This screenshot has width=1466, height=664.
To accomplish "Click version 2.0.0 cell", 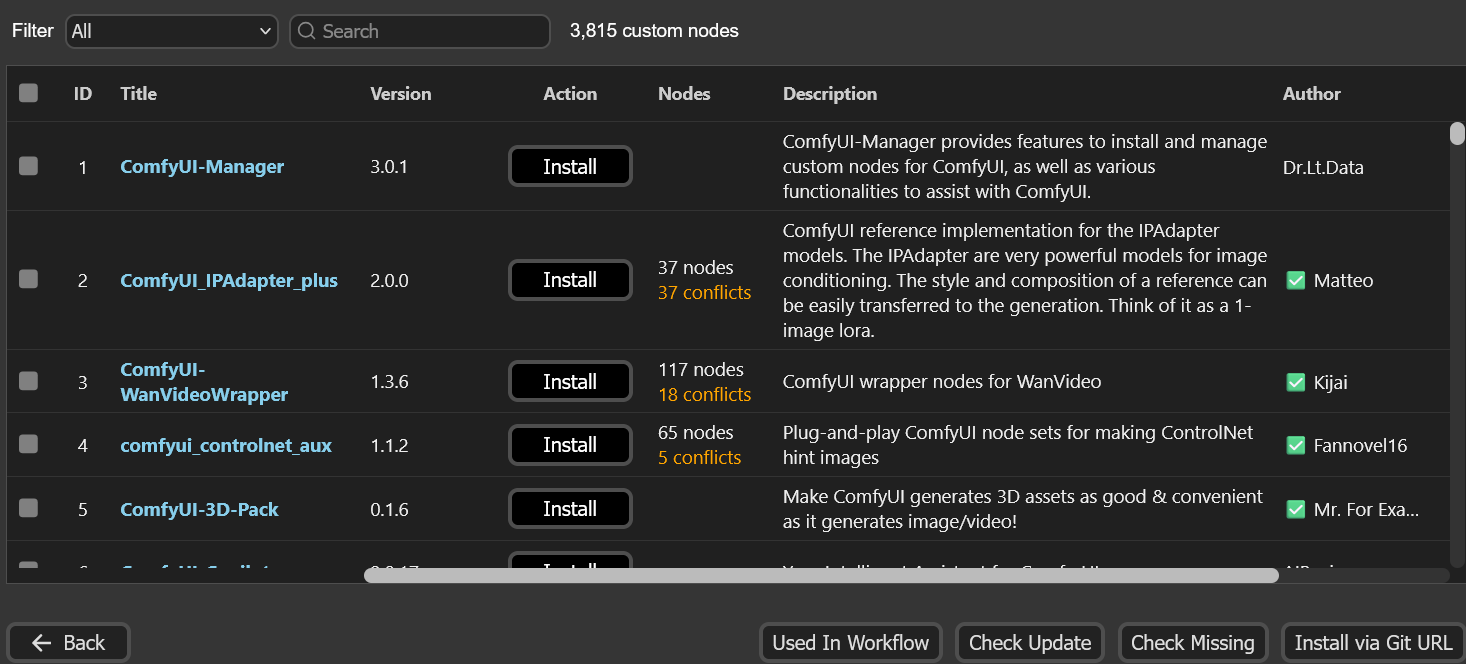I will [x=389, y=281].
